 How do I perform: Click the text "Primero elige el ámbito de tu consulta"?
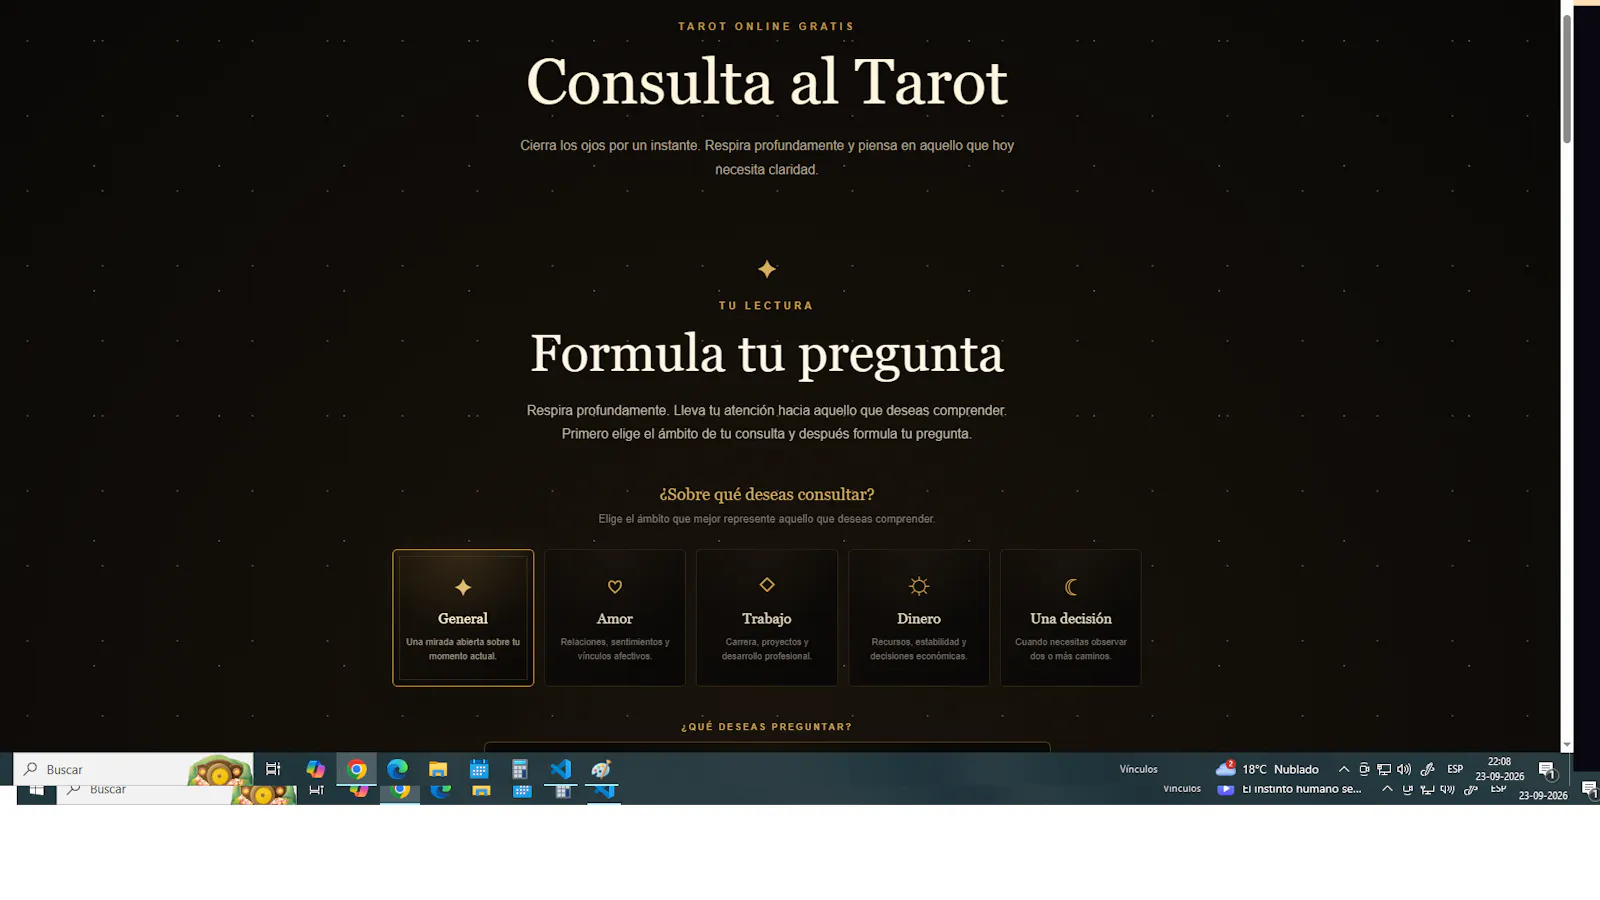tap(673, 434)
